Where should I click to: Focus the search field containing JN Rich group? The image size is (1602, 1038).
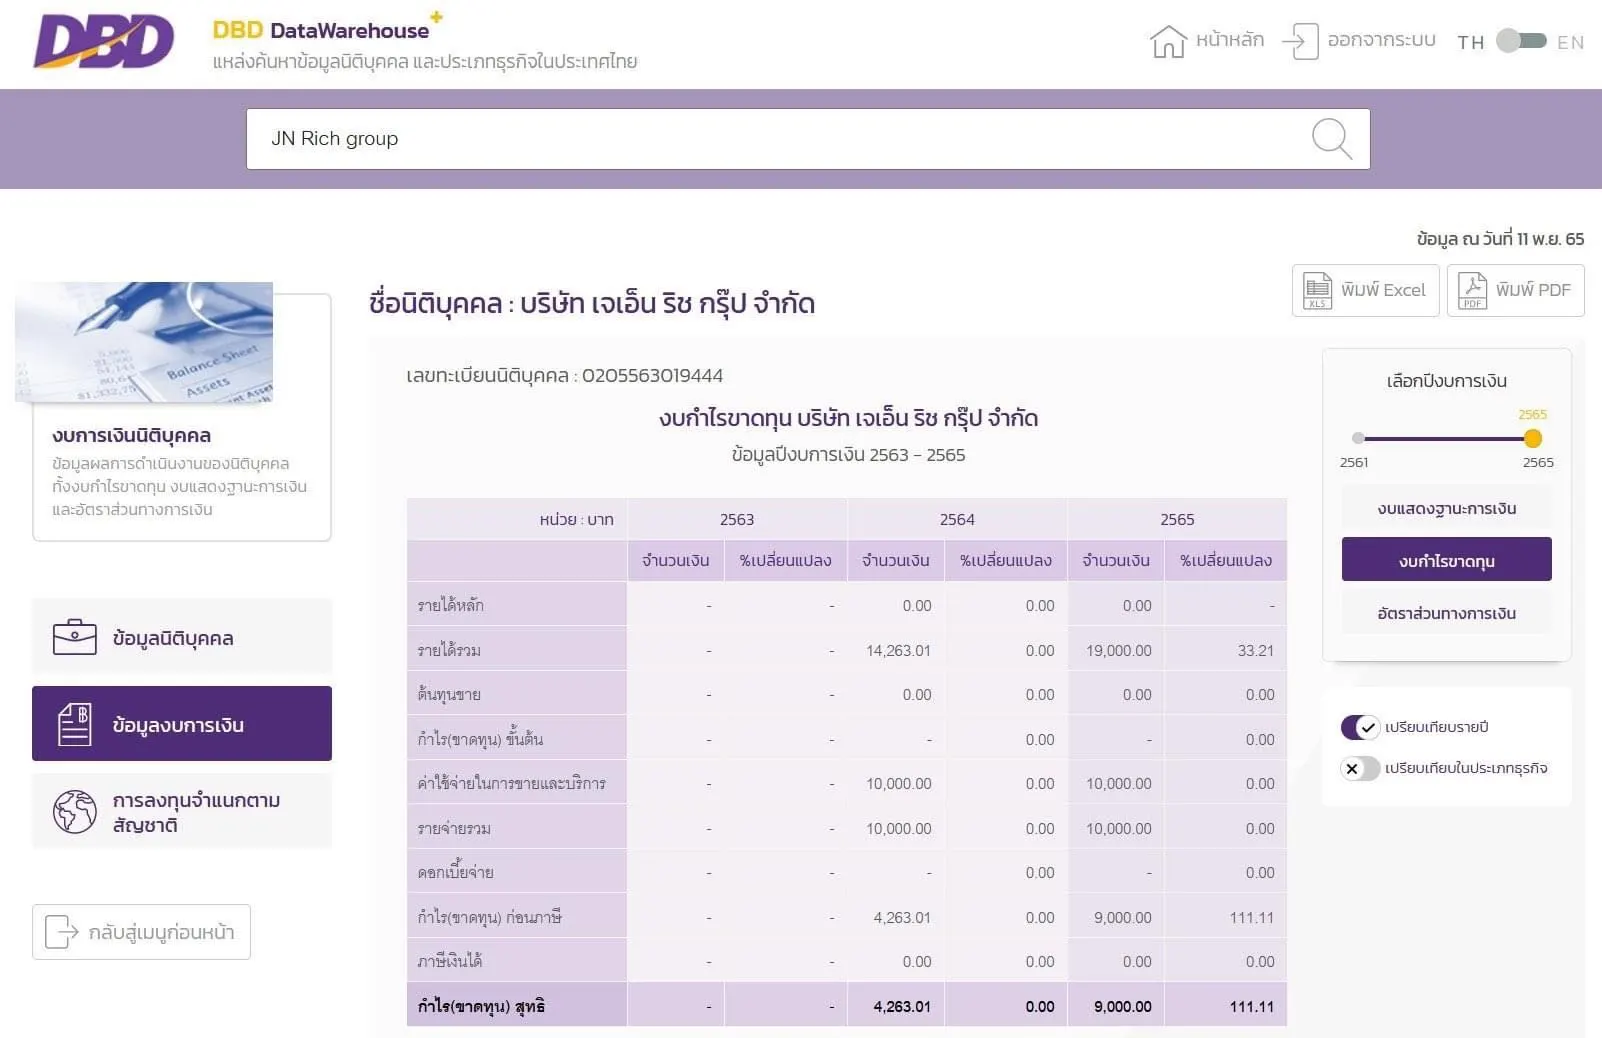(x=808, y=139)
